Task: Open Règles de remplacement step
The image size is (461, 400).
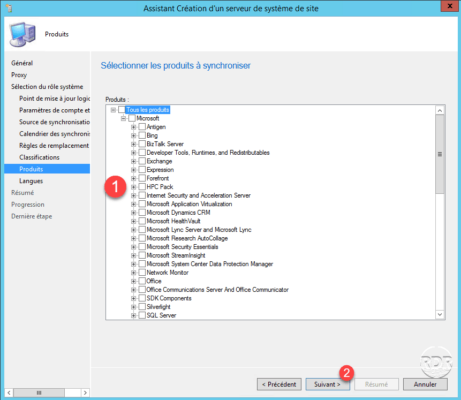Action: point(54,146)
